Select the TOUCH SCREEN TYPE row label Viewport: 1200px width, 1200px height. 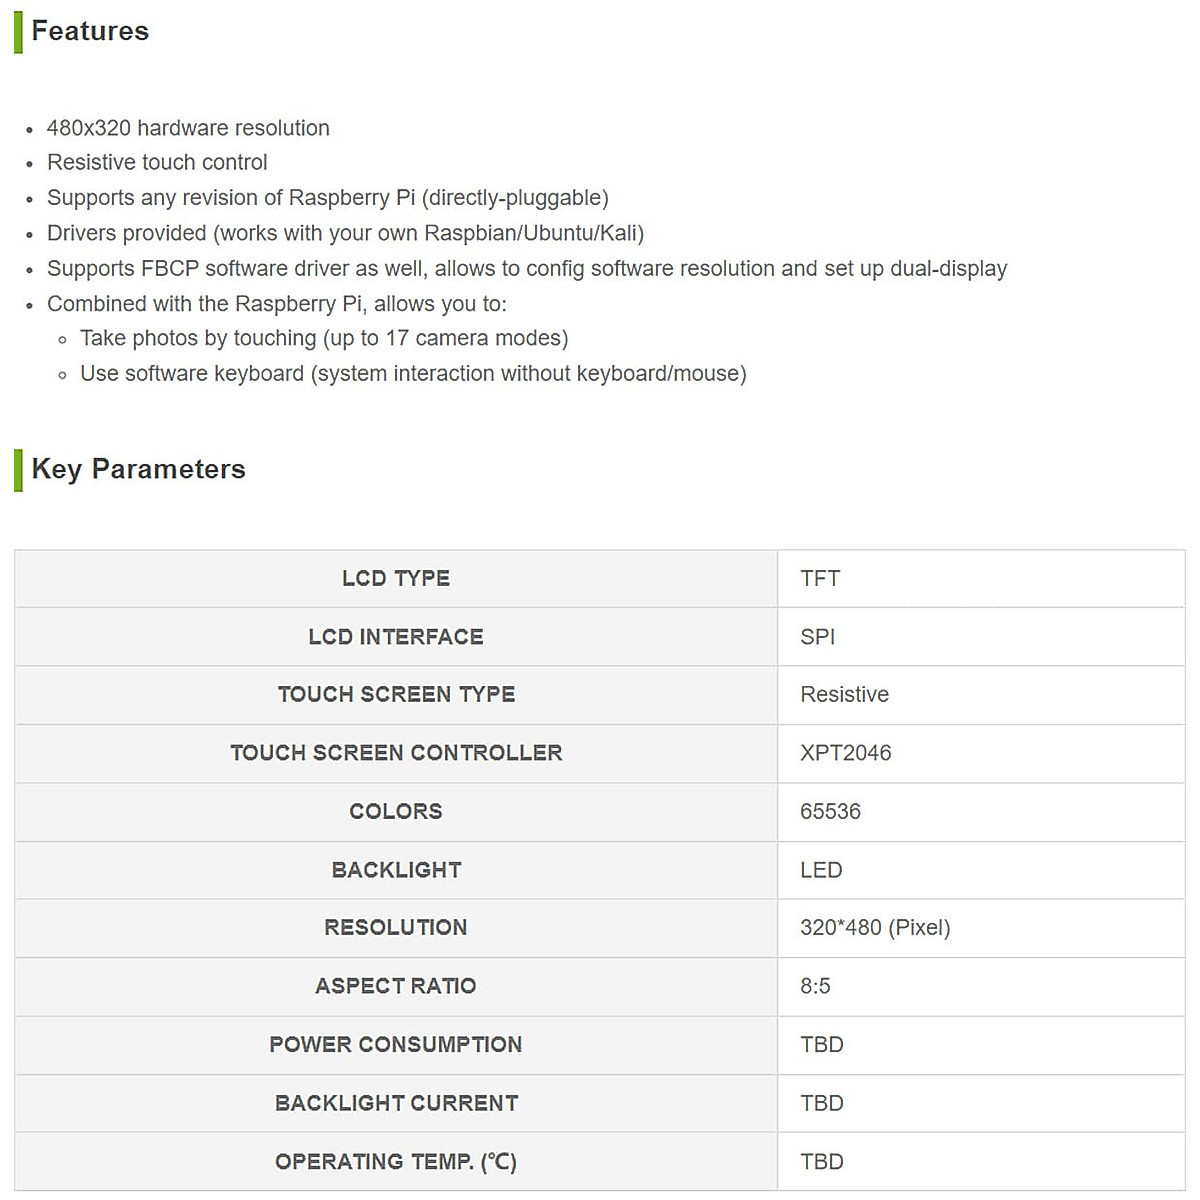coord(396,694)
